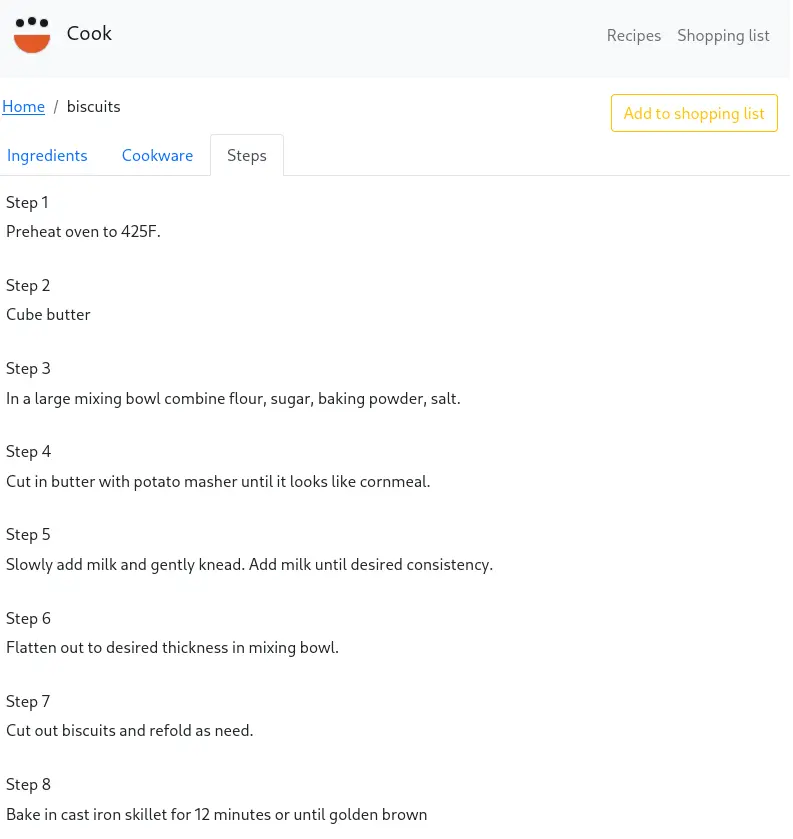793x839 pixels.
Task: Click the first faded tag under Step 5
Action: pos(62,583)
